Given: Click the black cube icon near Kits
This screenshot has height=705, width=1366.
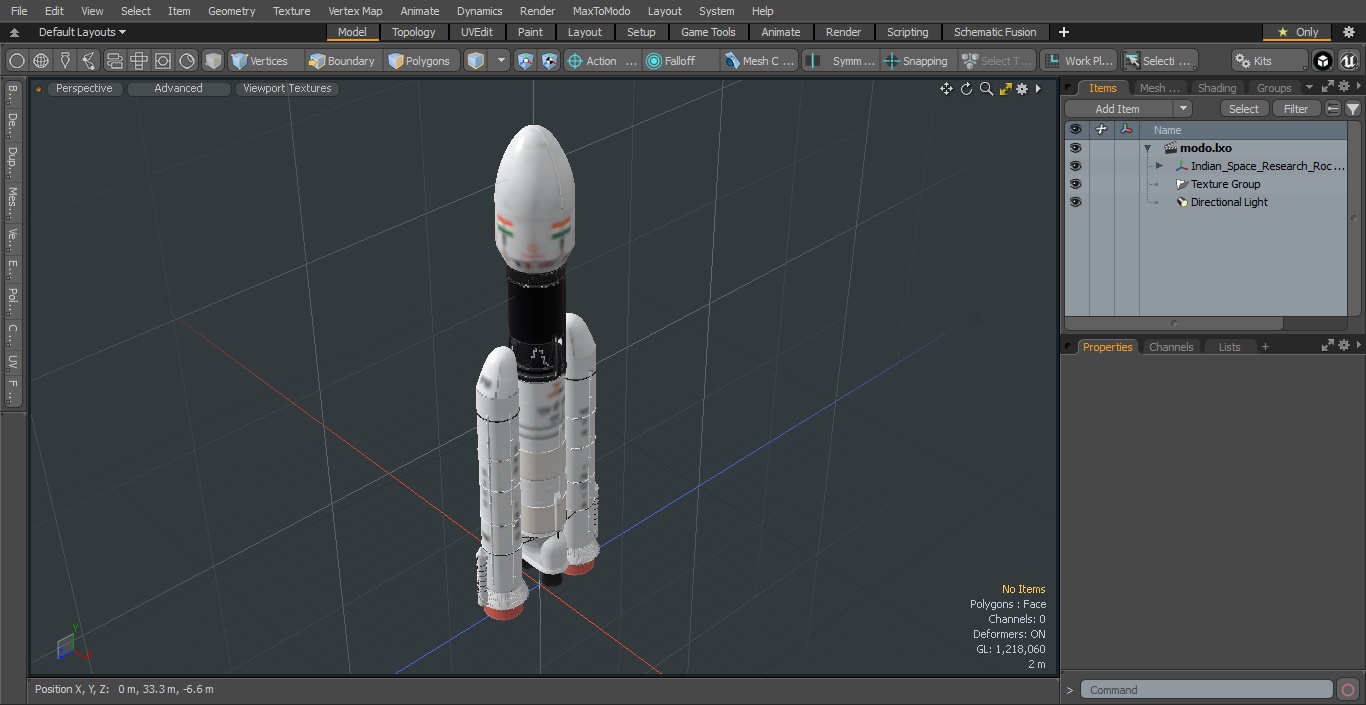Looking at the screenshot, I should pyautogui.click(x=1323, y=61).
